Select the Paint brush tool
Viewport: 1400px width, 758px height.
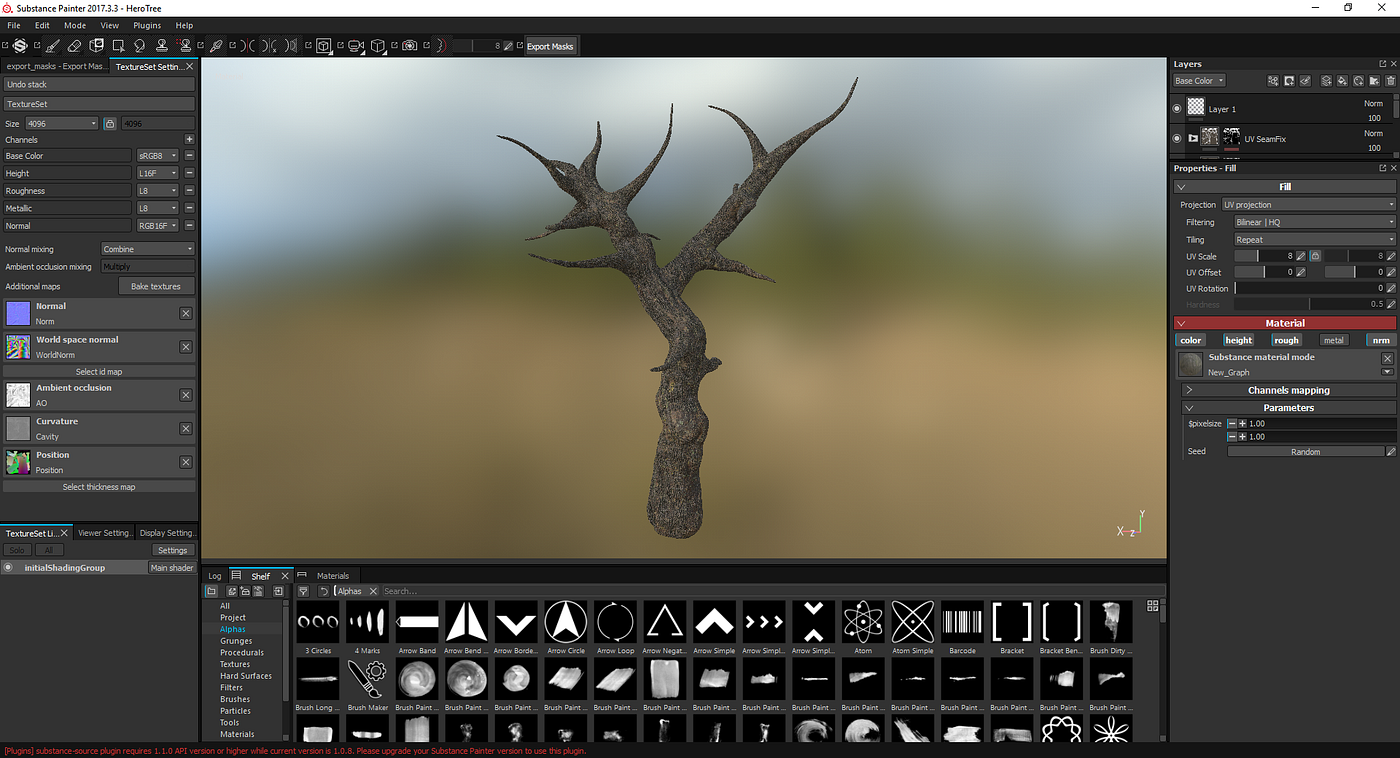pos(53,46)
